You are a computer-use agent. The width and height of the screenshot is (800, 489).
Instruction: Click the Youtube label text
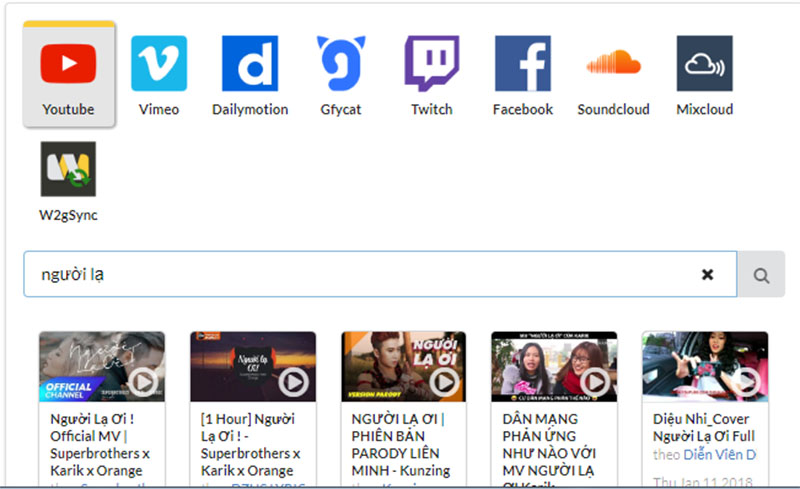68,109
